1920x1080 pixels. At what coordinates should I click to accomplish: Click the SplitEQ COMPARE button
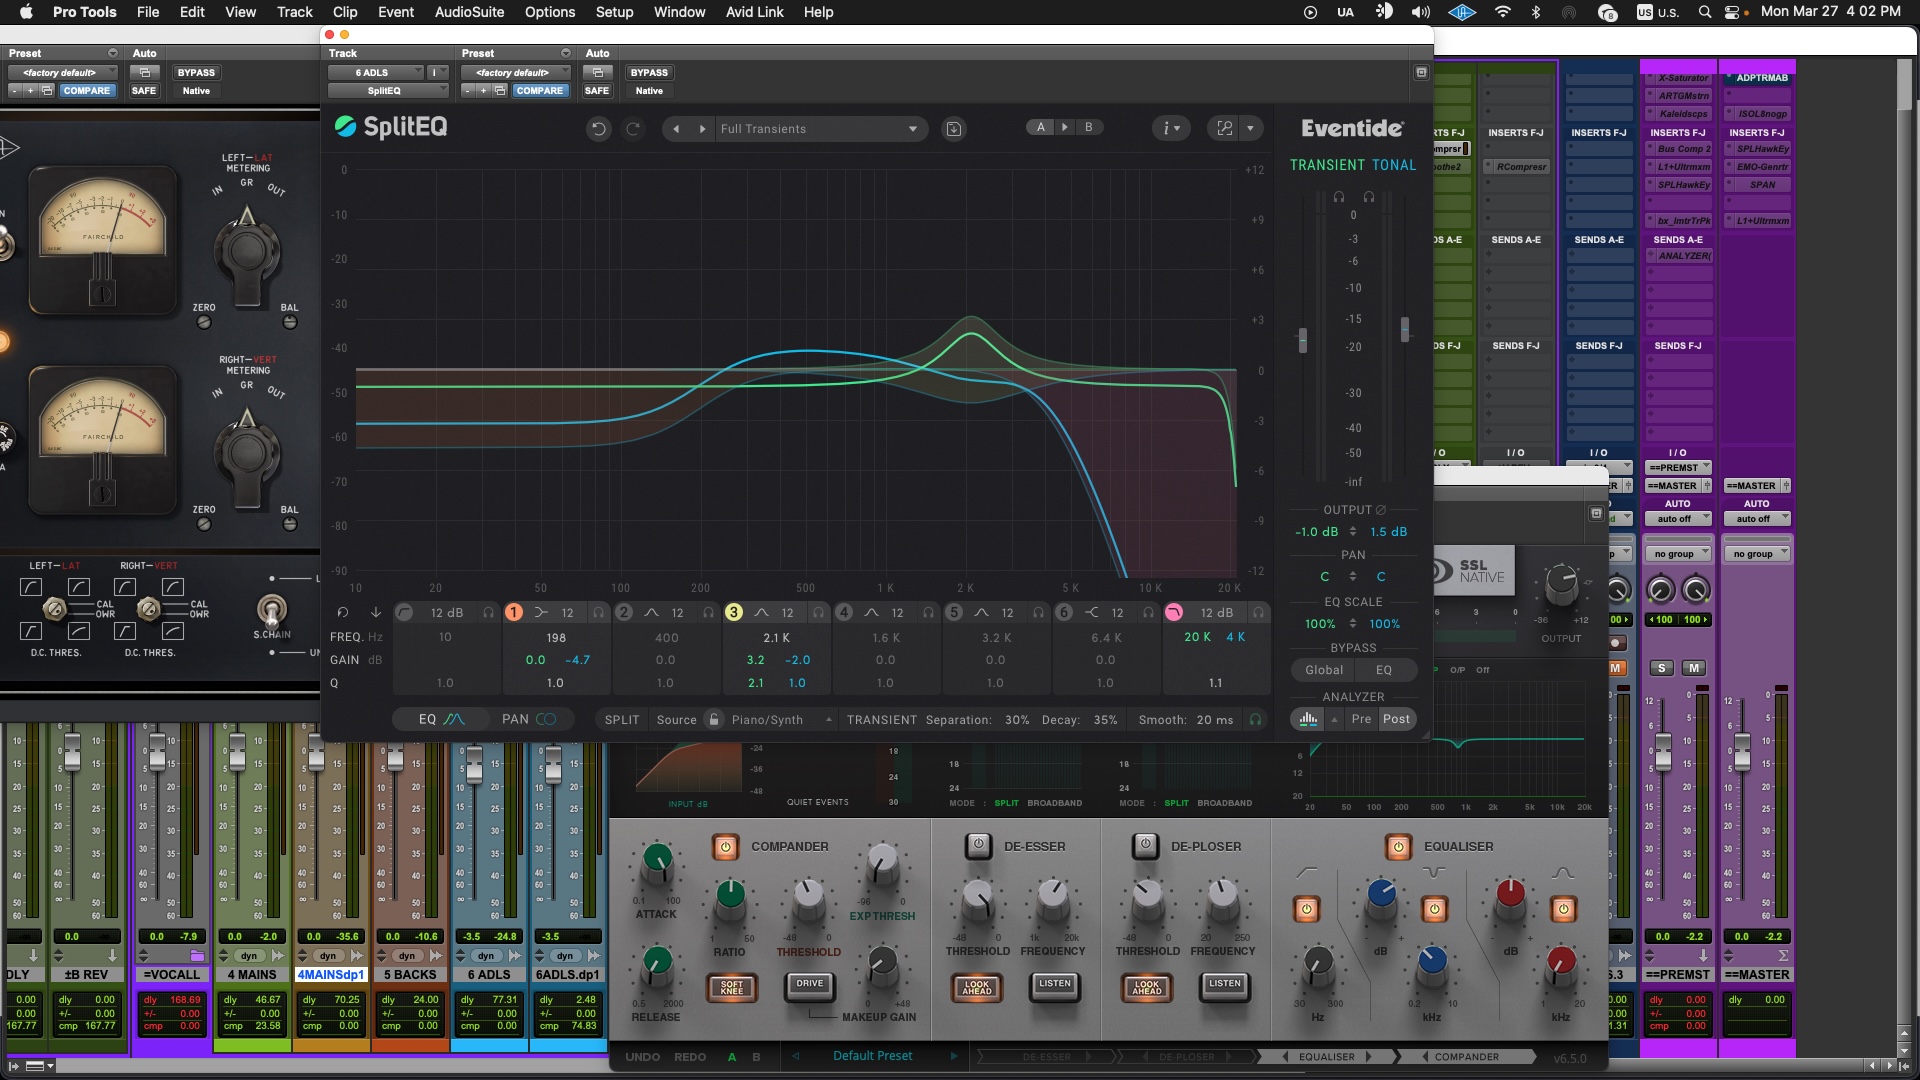540,90
